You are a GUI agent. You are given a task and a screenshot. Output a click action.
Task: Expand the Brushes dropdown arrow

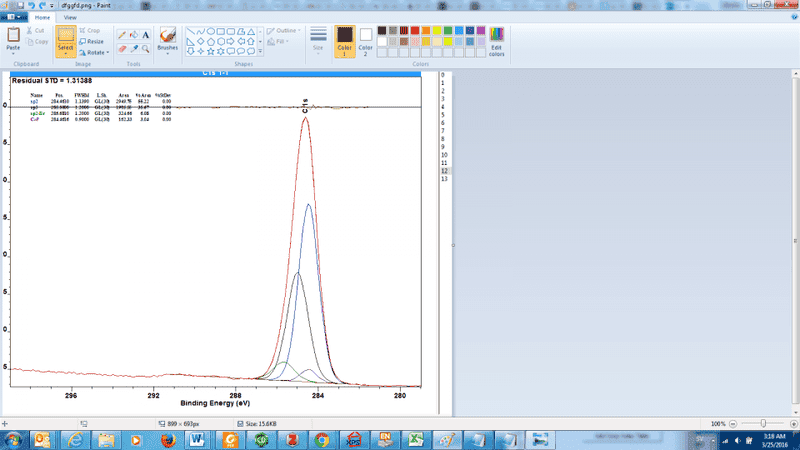coord(167,53)
